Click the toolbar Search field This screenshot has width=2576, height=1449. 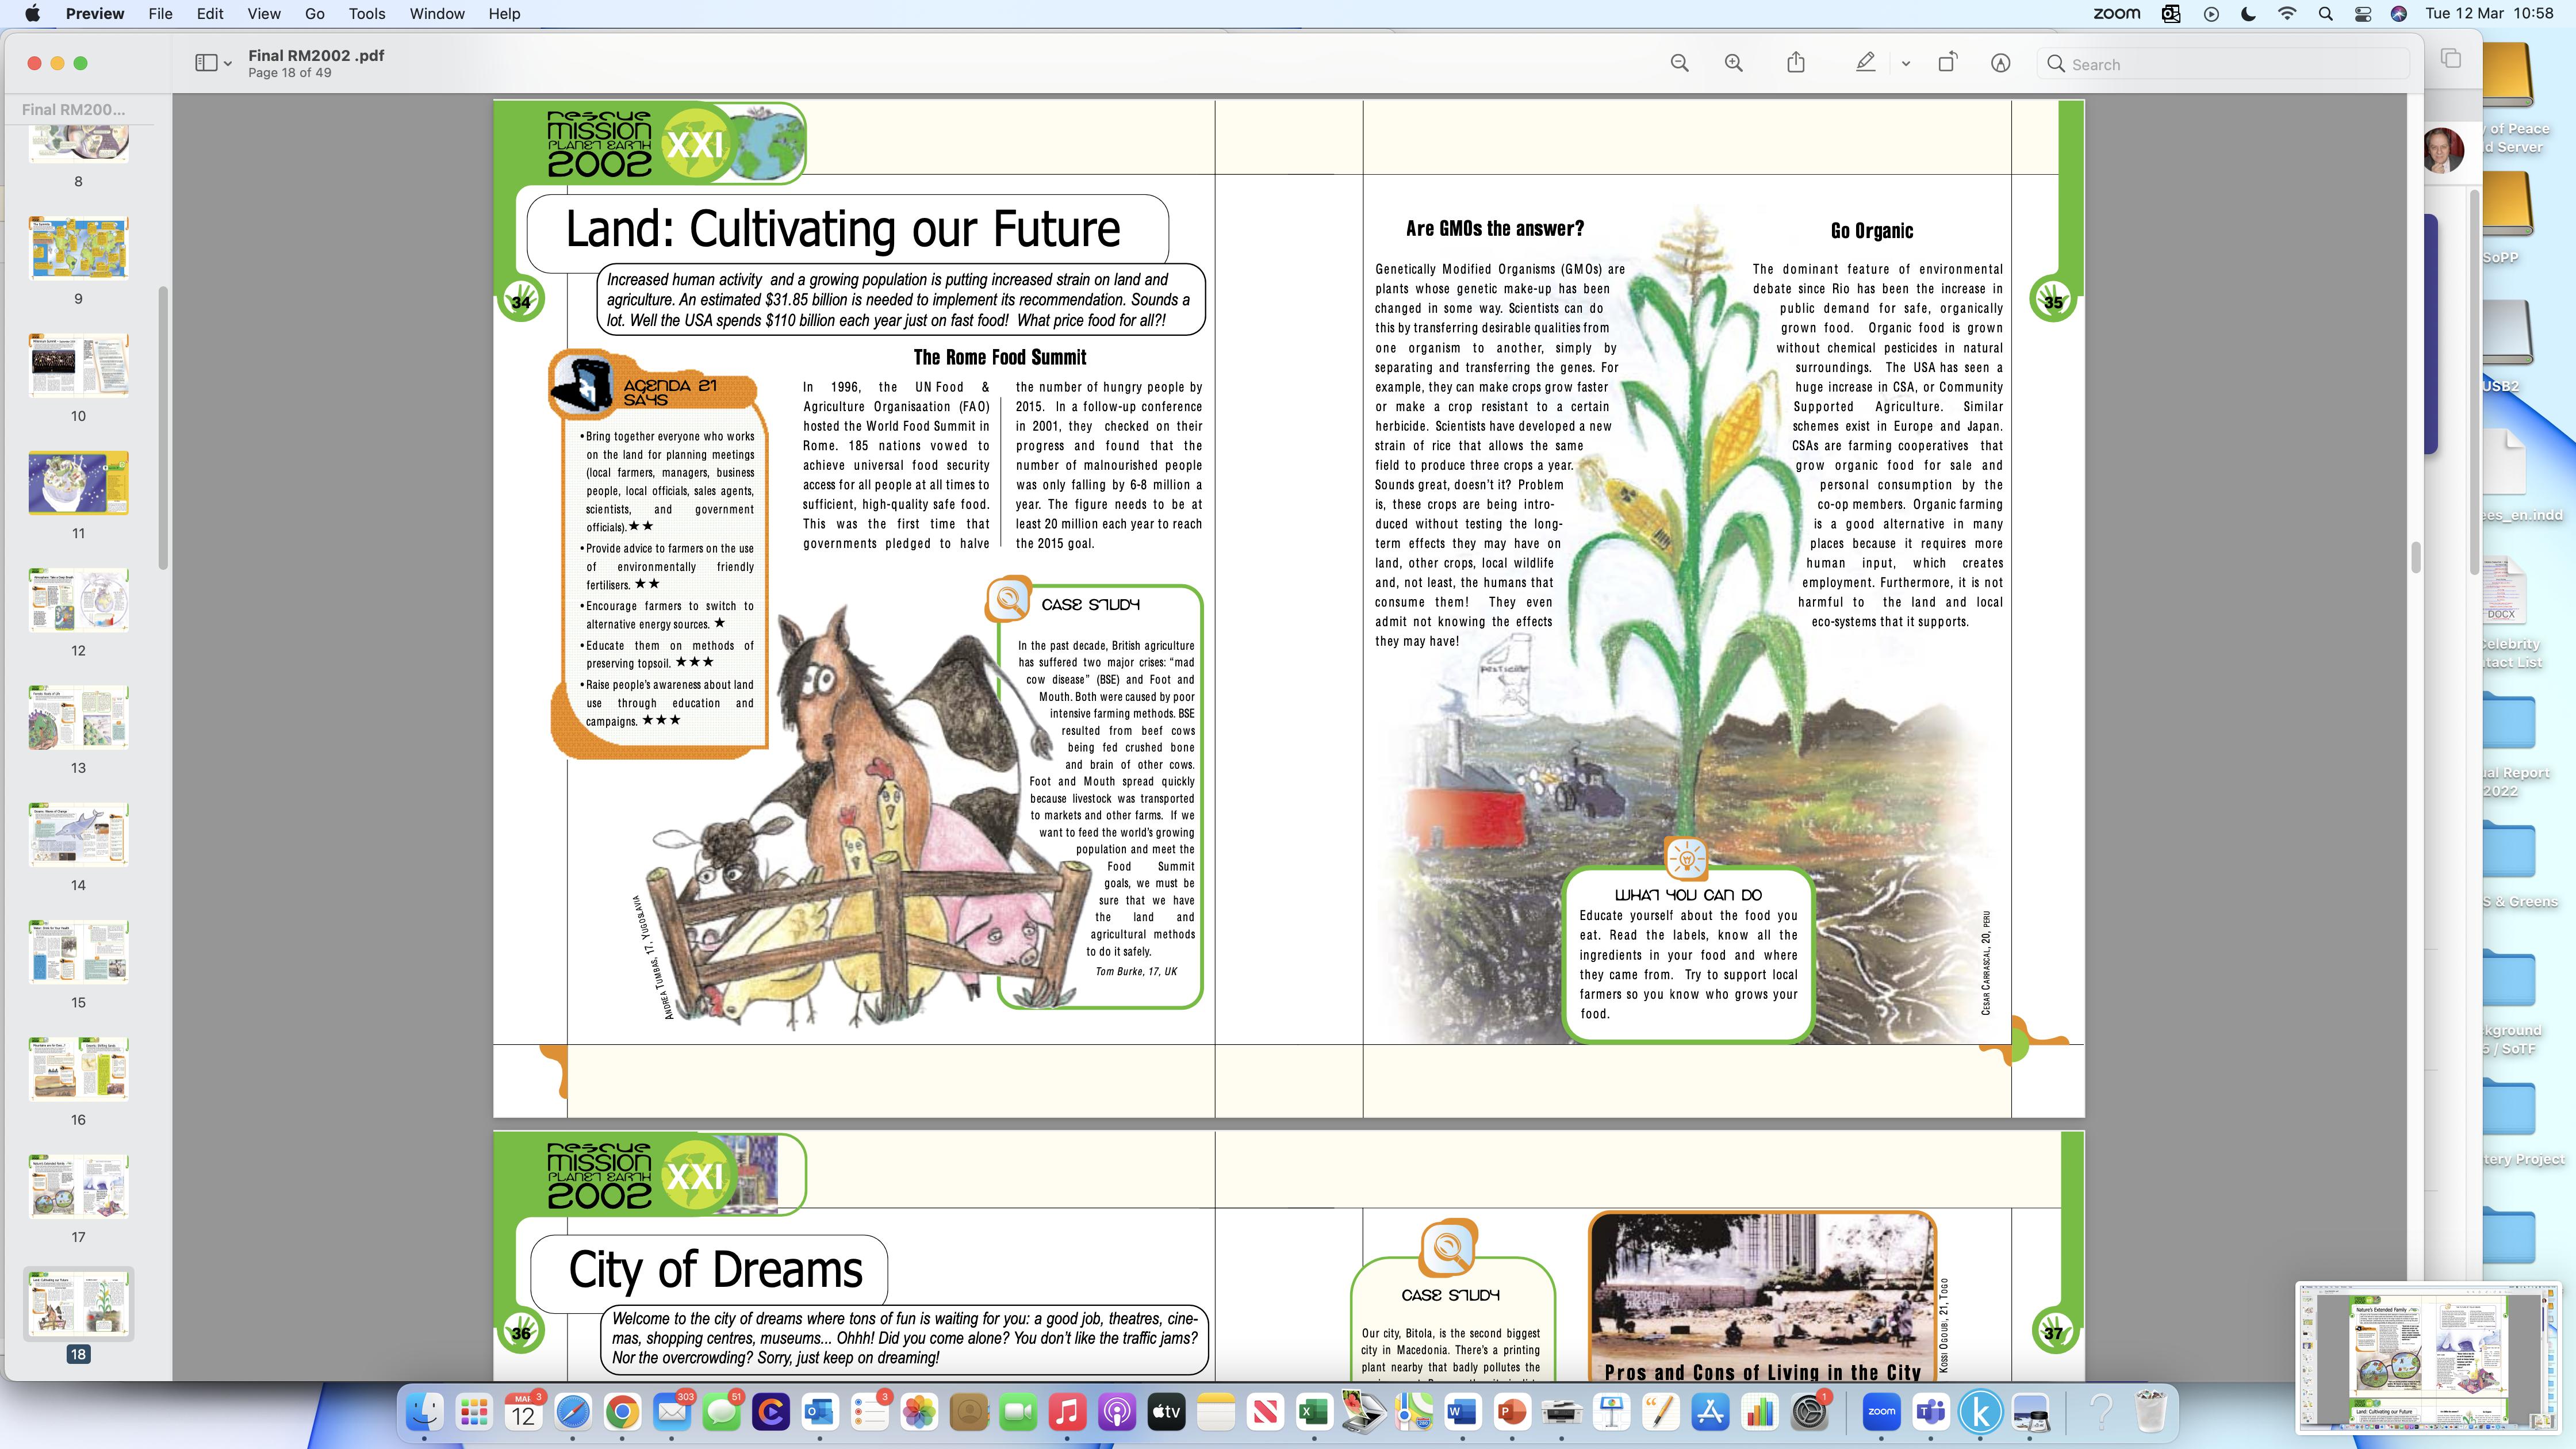[2230, 64]
